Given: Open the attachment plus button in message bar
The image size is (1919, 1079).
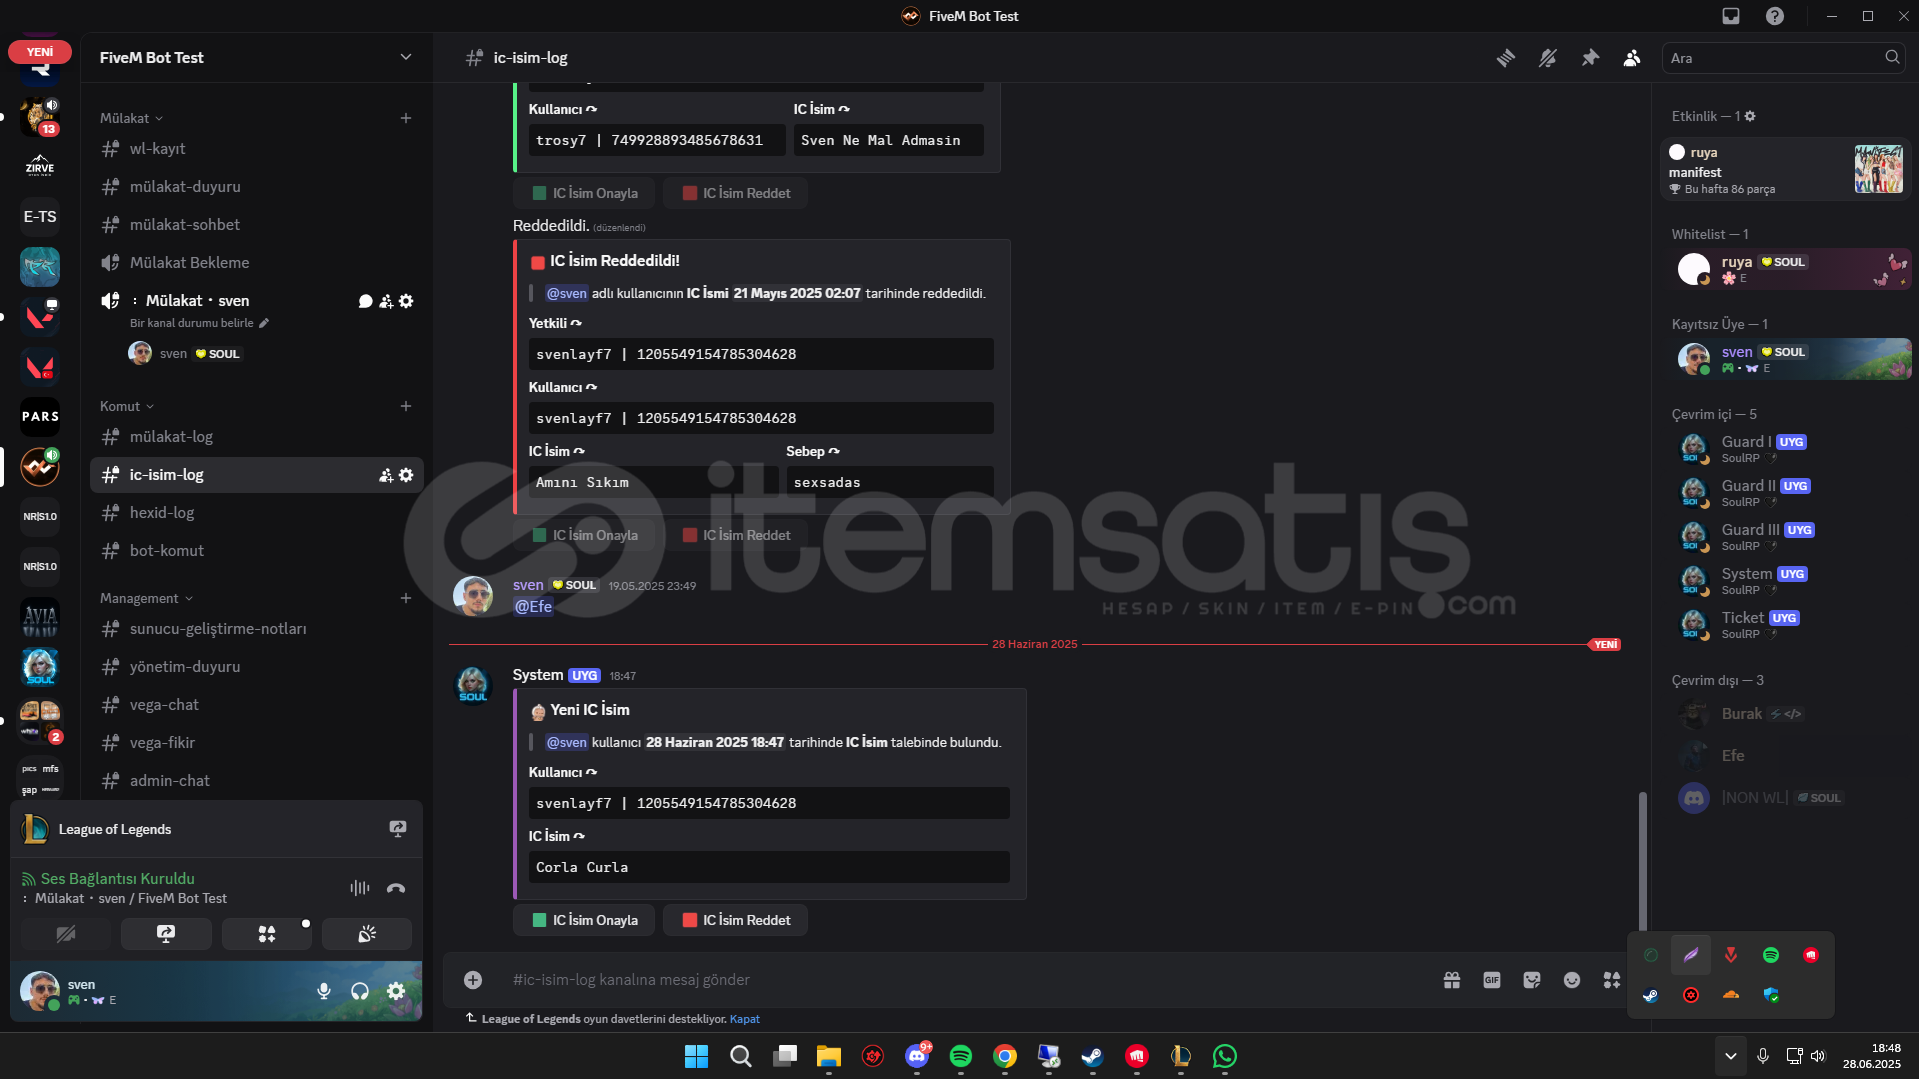Looking at the screenshot, I should point(473,980).
